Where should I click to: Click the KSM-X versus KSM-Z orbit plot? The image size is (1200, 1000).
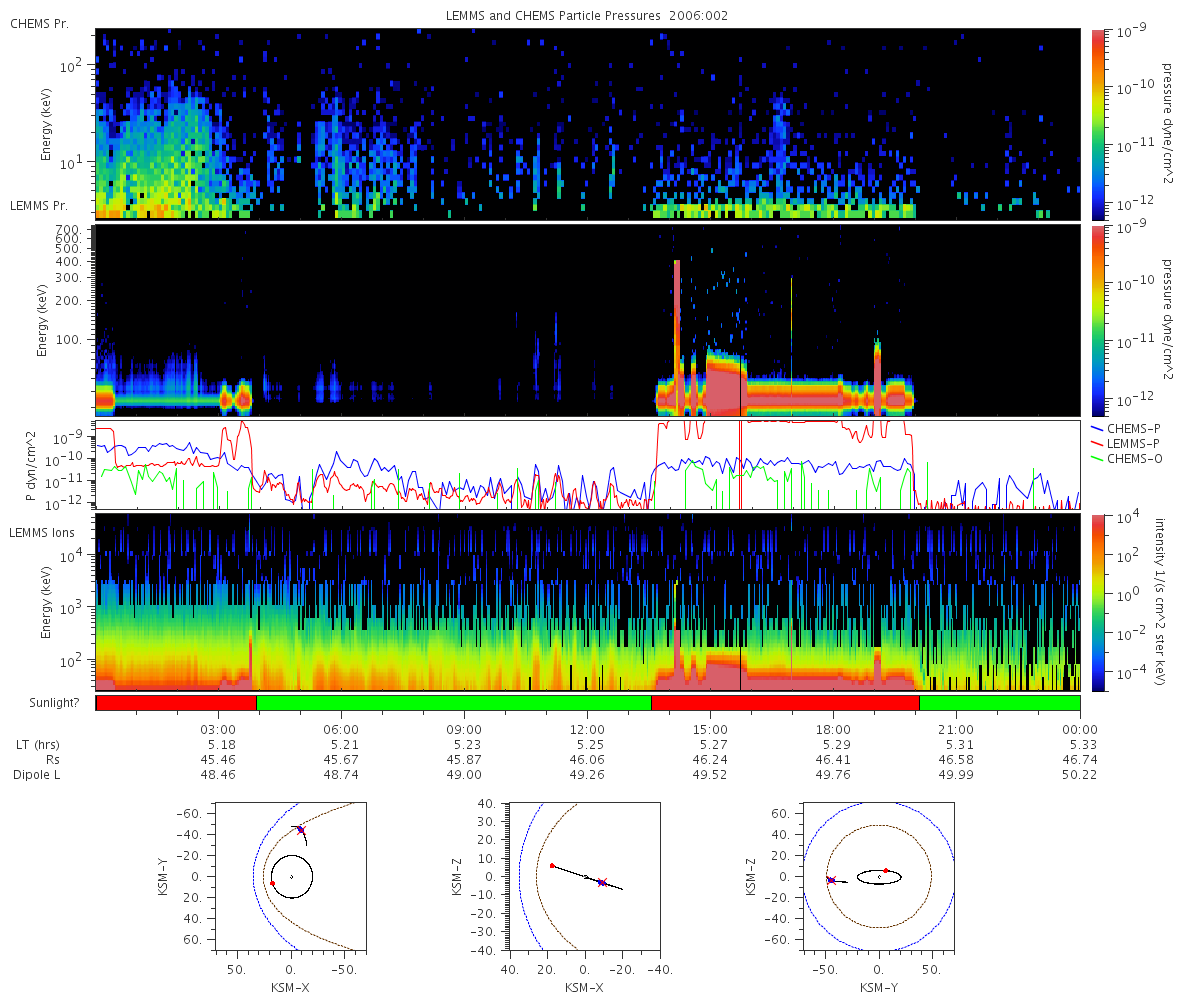click(584, 876)
